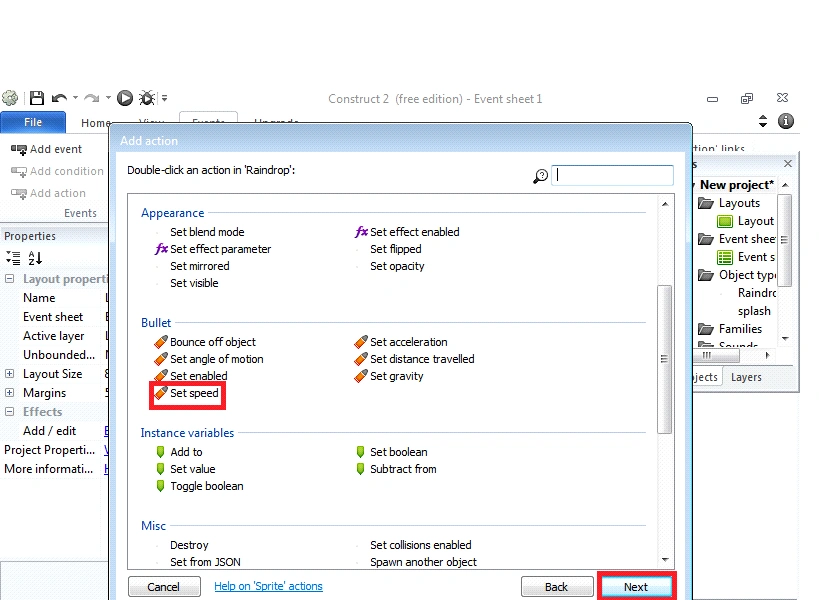Image resolution: width=819 pixels, height=600 pixels.
Task: Select Set enabled bullet action
Action: [x=191, y=376]
